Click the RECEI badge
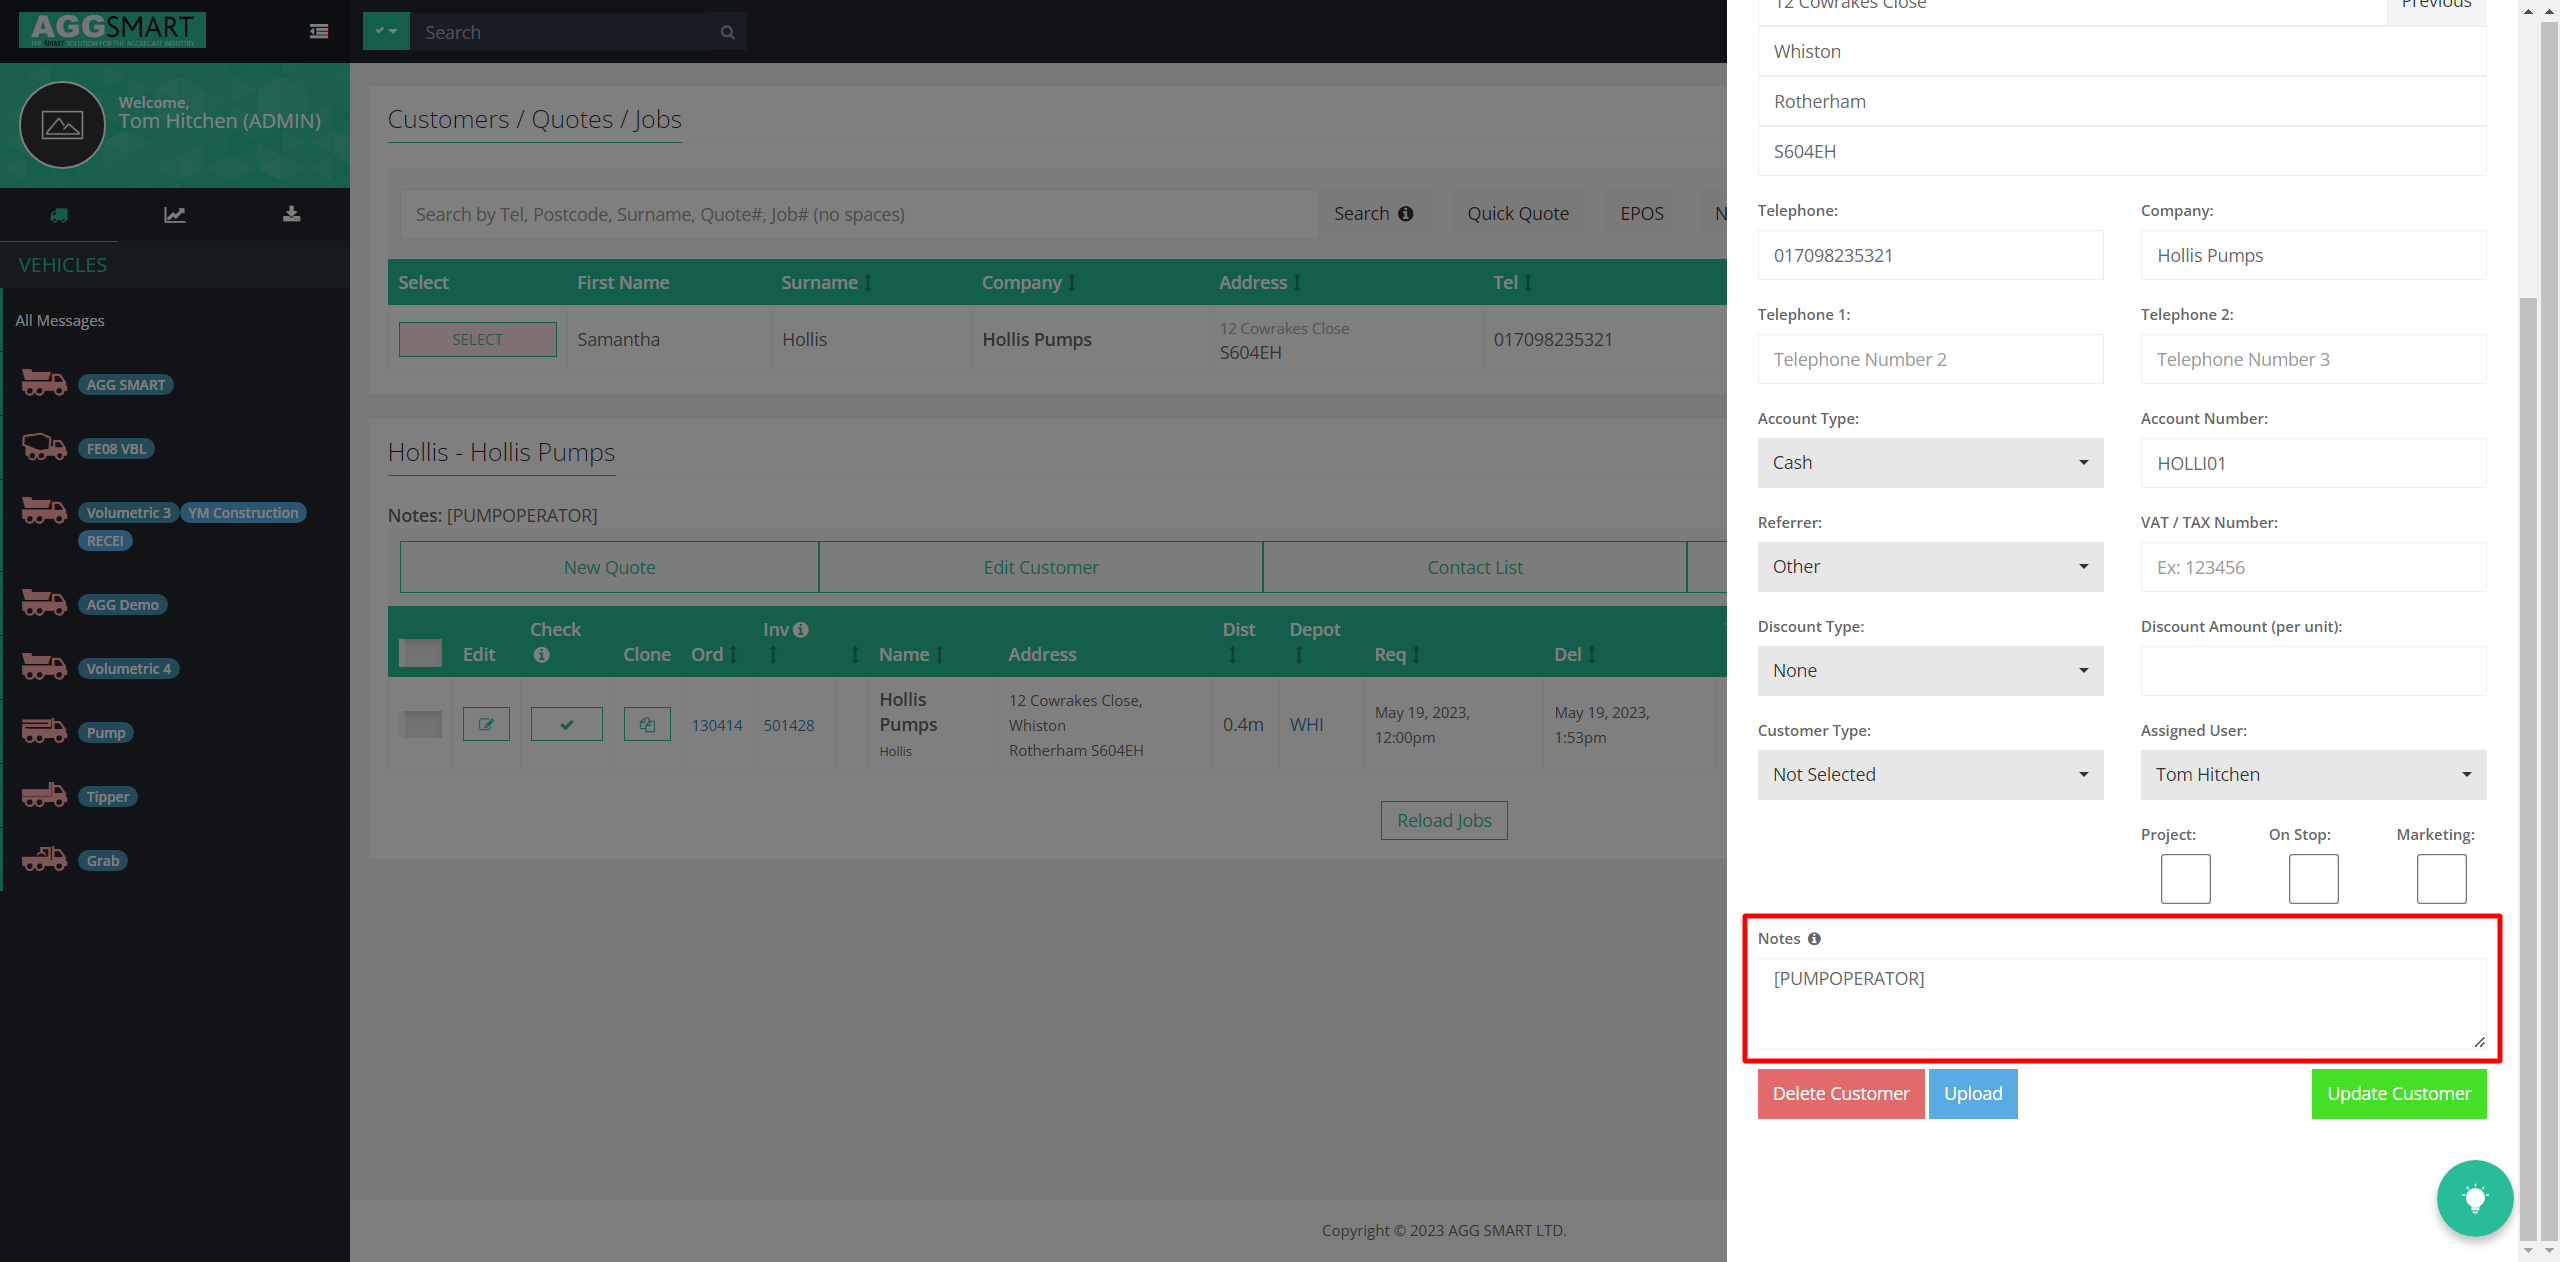Viewport: 2560px width, 1262px height. [x=105, y=541]
